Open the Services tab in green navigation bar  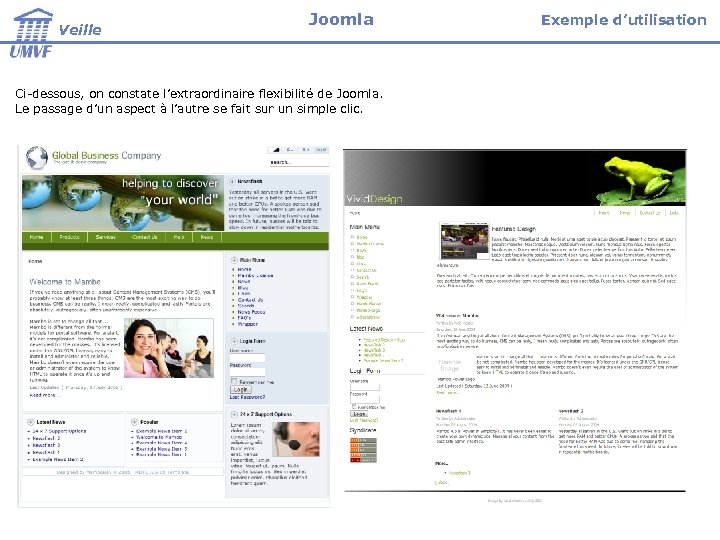(x=106, y=237)
